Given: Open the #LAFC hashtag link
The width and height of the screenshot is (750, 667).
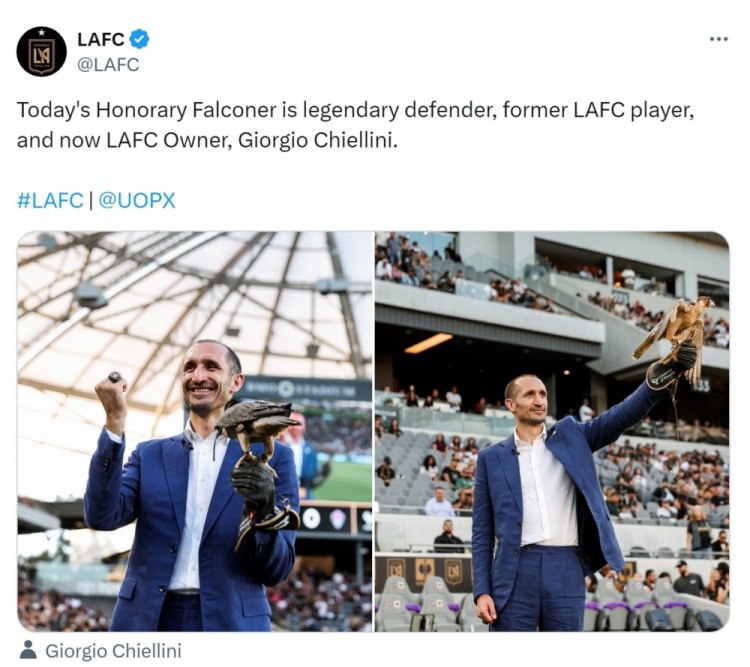Looking at the screenshot, I should pos(50,200).
